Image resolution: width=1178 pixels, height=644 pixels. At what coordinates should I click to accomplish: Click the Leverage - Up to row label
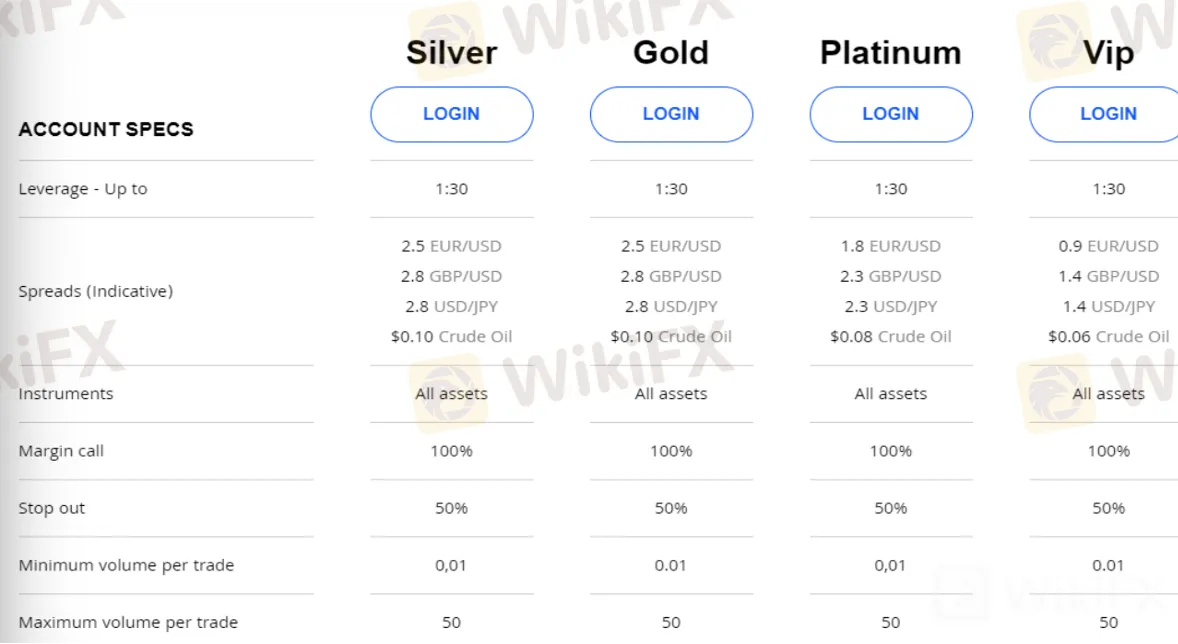[x=83, y=189]
